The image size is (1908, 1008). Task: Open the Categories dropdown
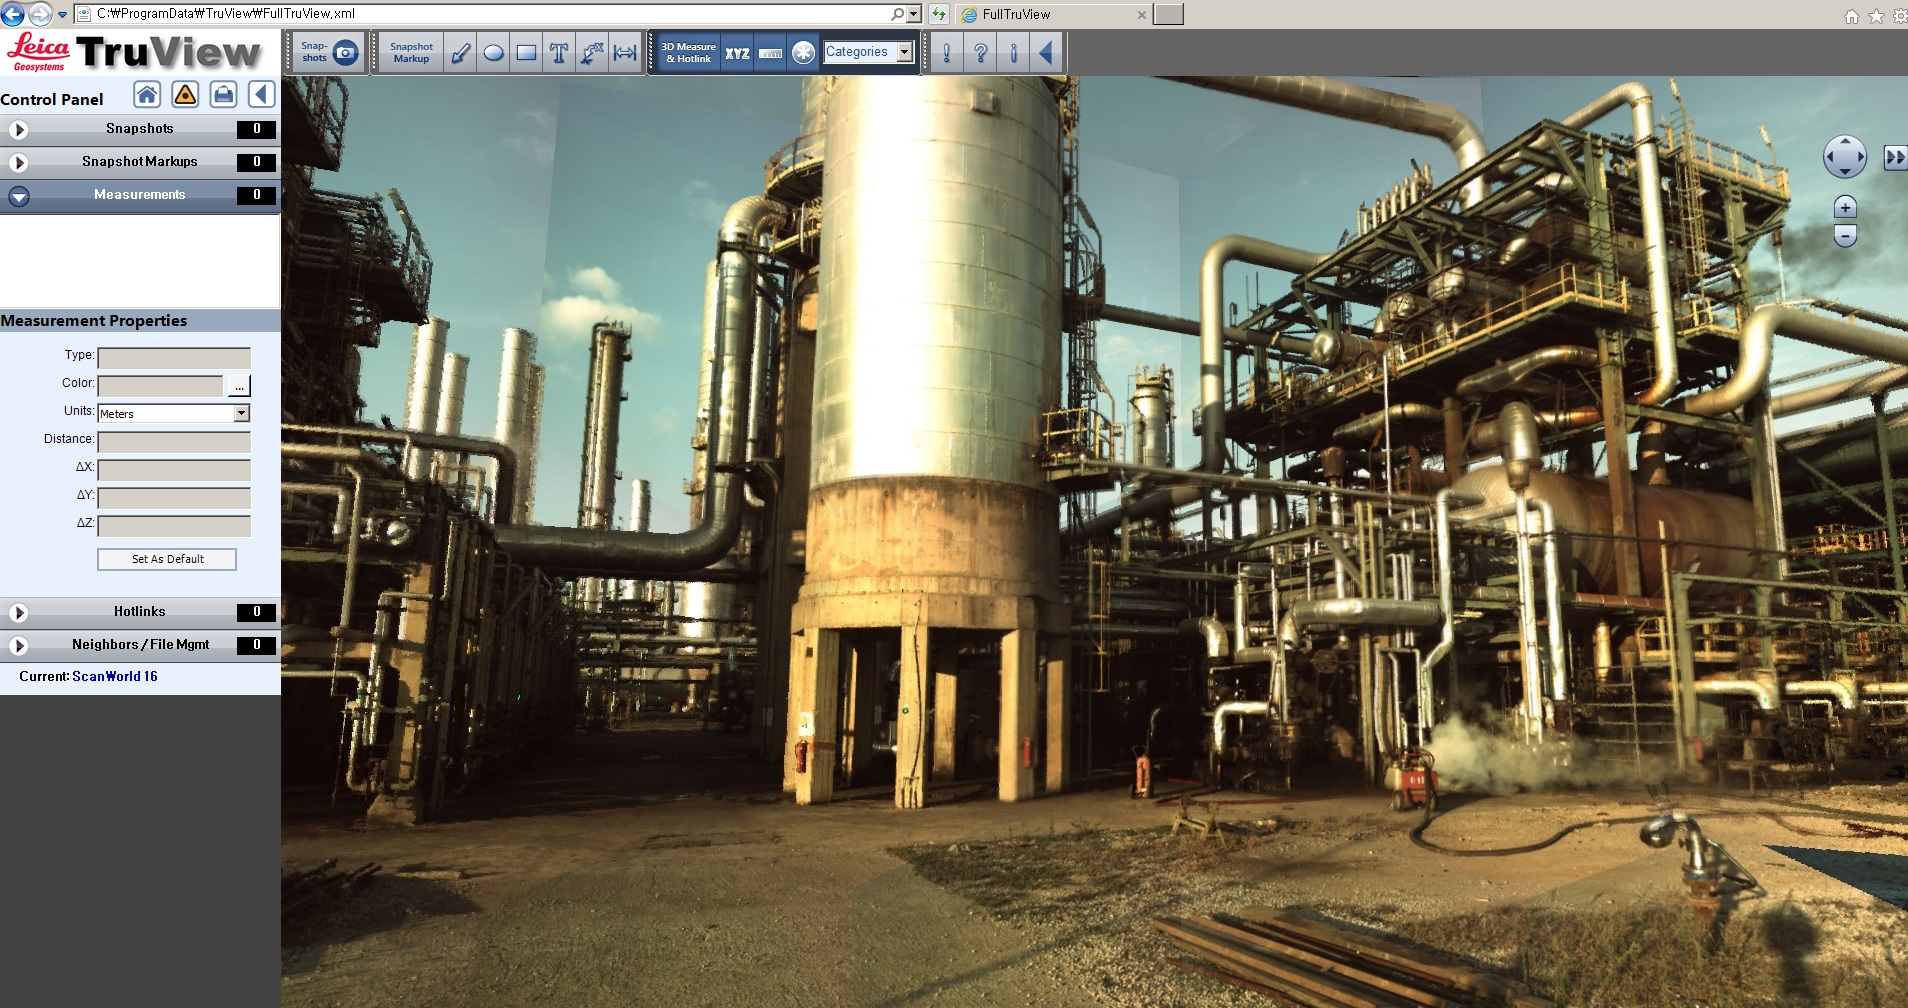869,52
